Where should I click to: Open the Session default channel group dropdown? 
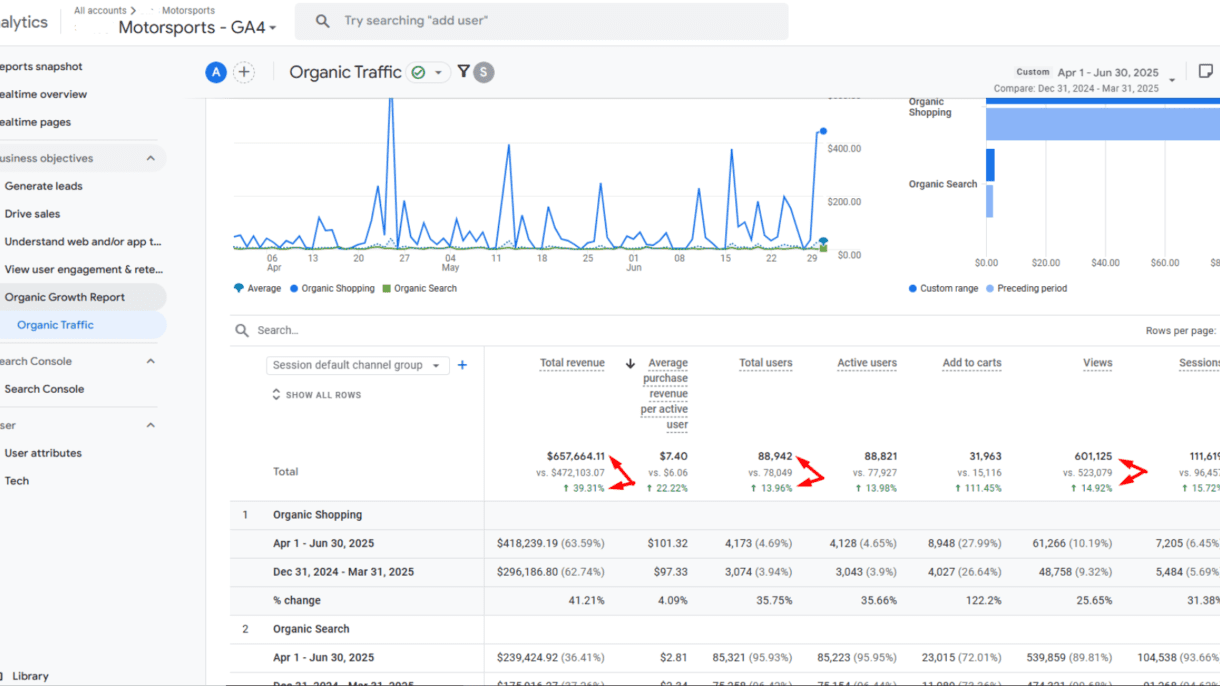(x=357, y=365)
